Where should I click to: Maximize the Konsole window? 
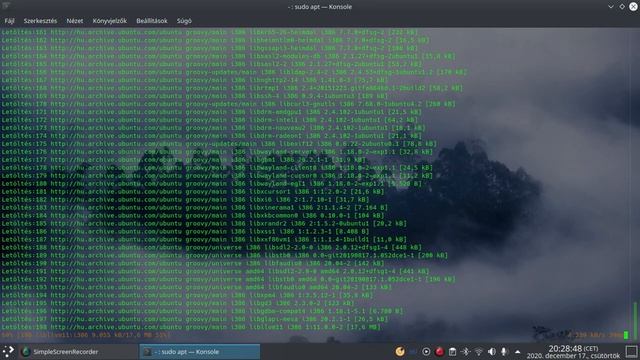(622, 7)
